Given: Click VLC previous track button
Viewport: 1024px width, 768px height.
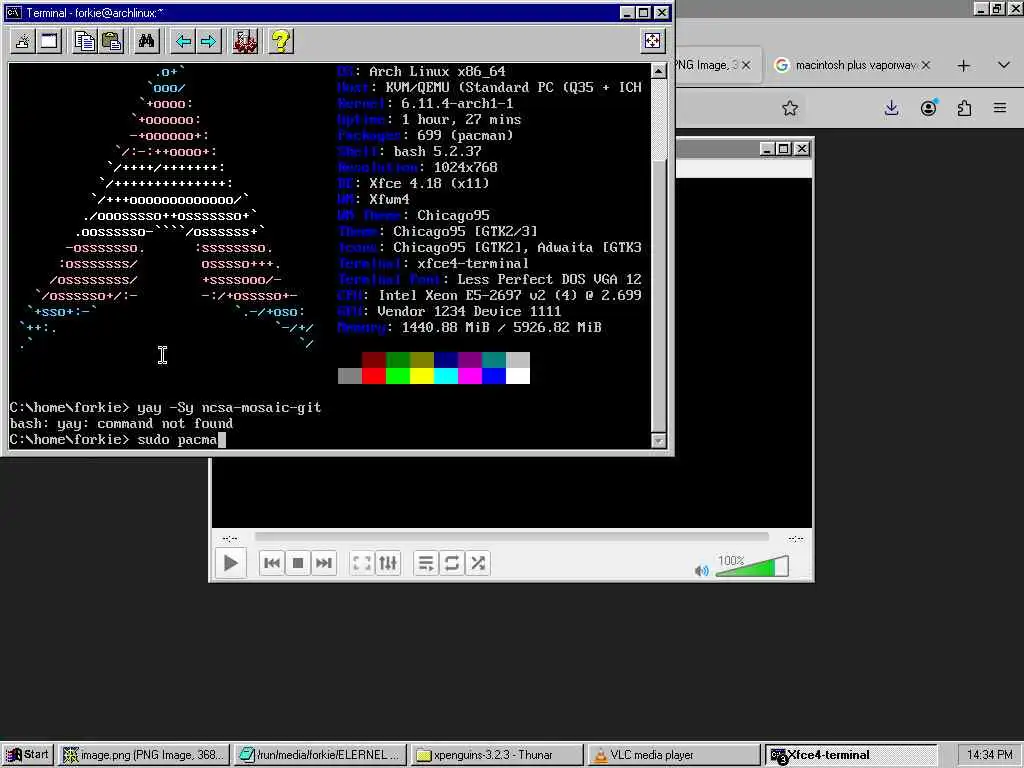Looking at the screenshot, I should click(x=272, y=563).
